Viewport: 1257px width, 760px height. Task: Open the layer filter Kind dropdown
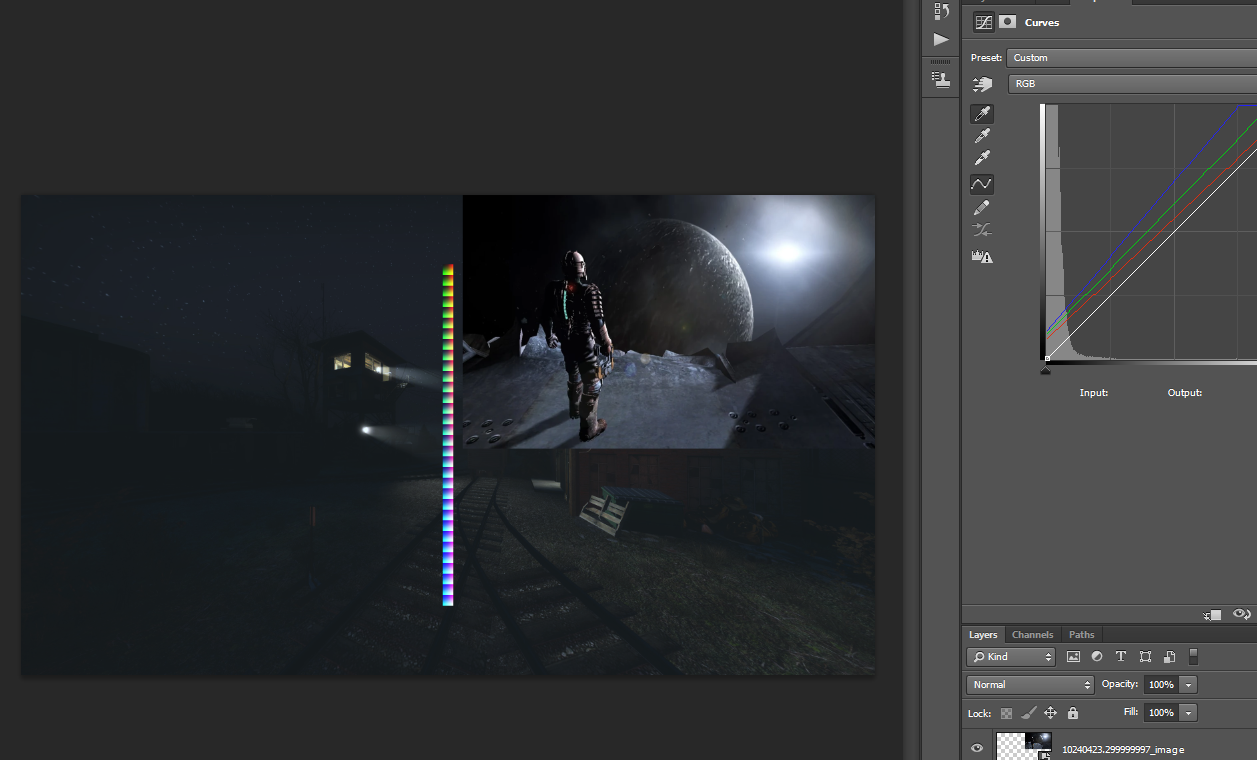click(1011, 657)
